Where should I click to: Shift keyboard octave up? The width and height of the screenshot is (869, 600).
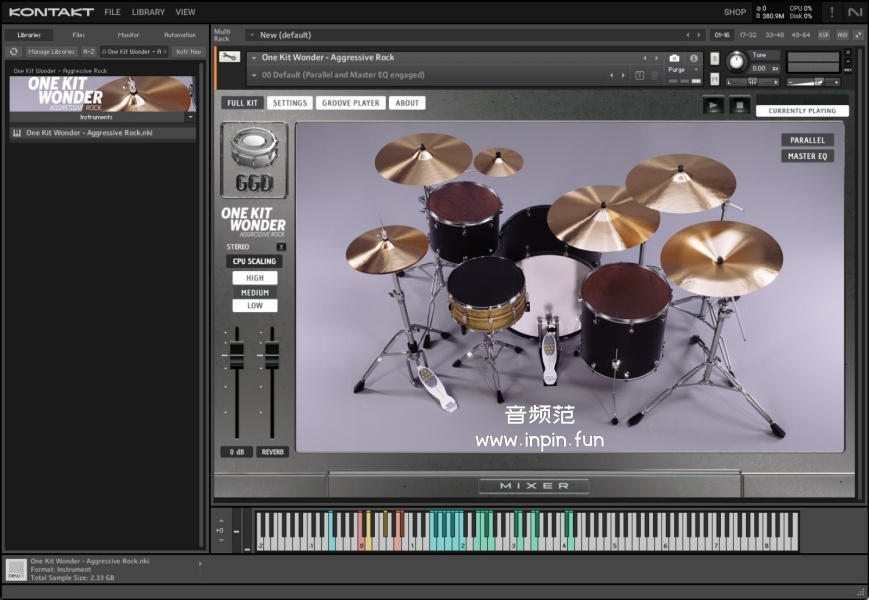[x=221, y=521]
